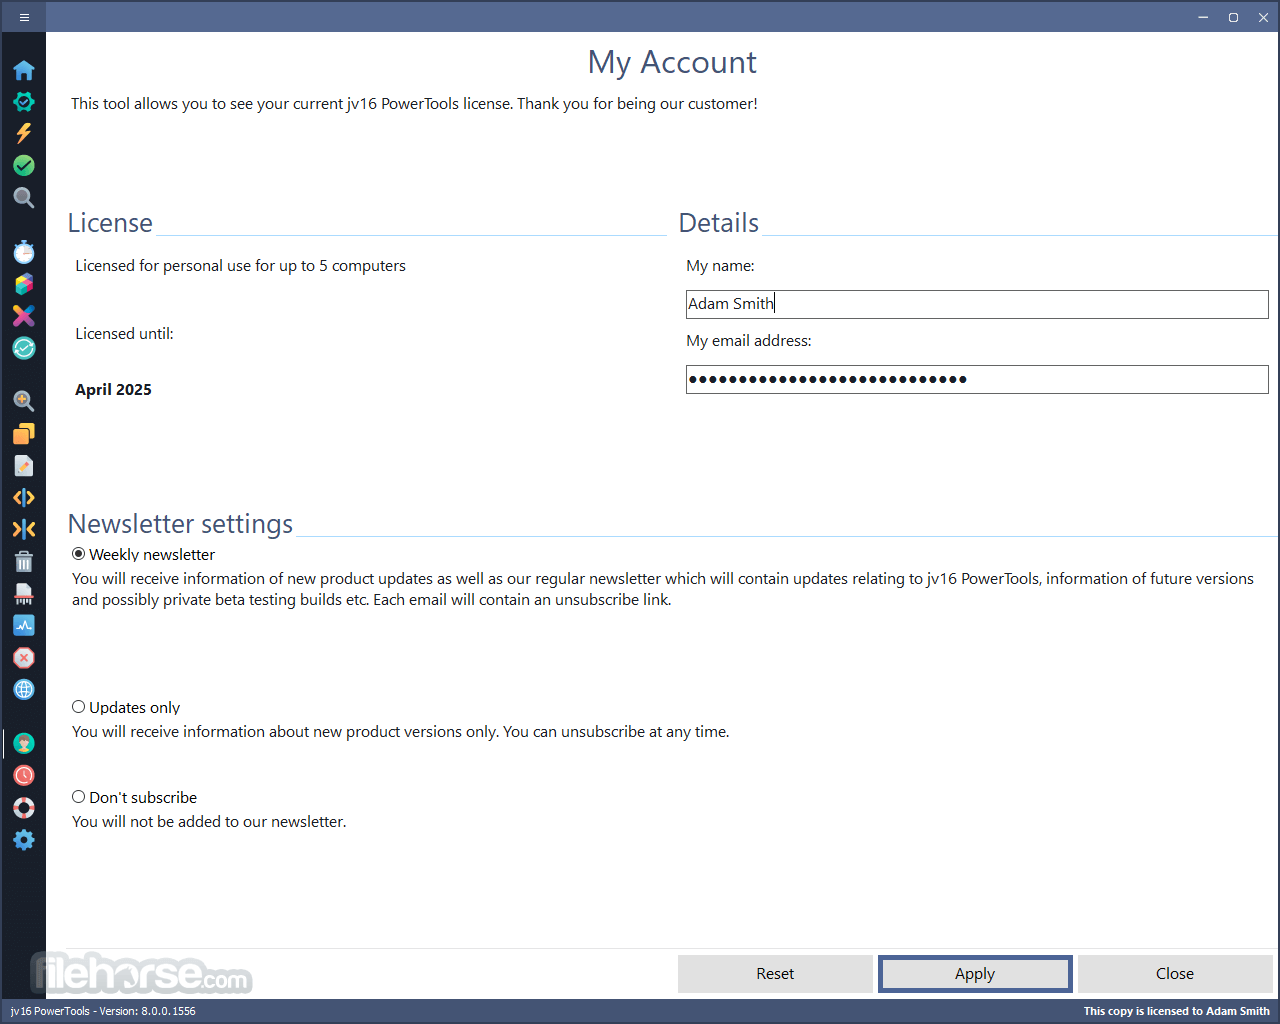
Task: Click the teal gear-with-checkmark sidebar icon
Action: (x=24, y=102)
